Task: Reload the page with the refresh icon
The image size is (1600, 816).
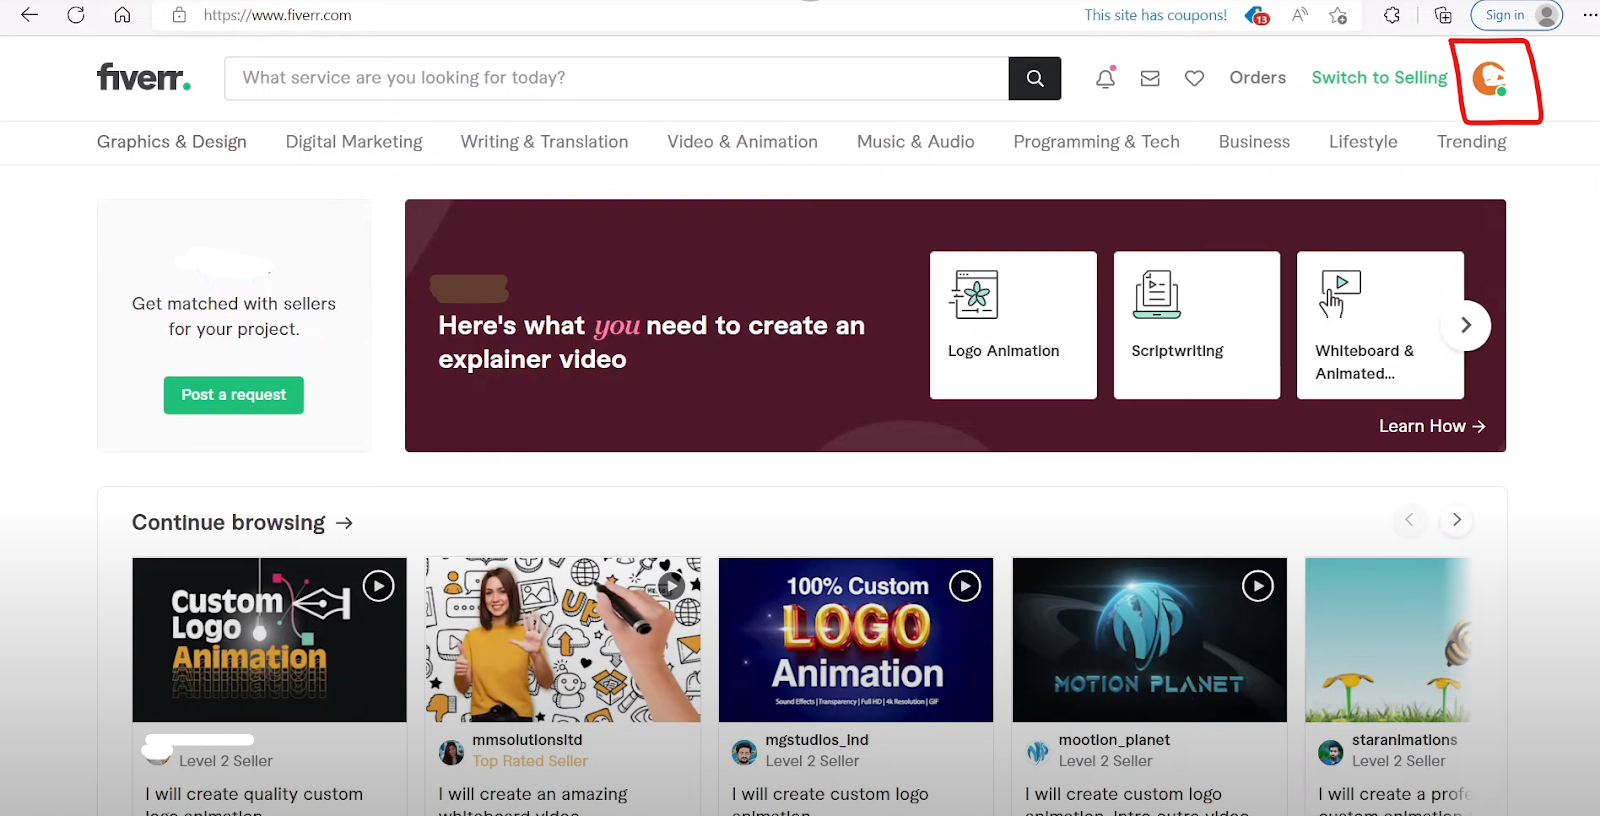Action: [x=76, y=15]
